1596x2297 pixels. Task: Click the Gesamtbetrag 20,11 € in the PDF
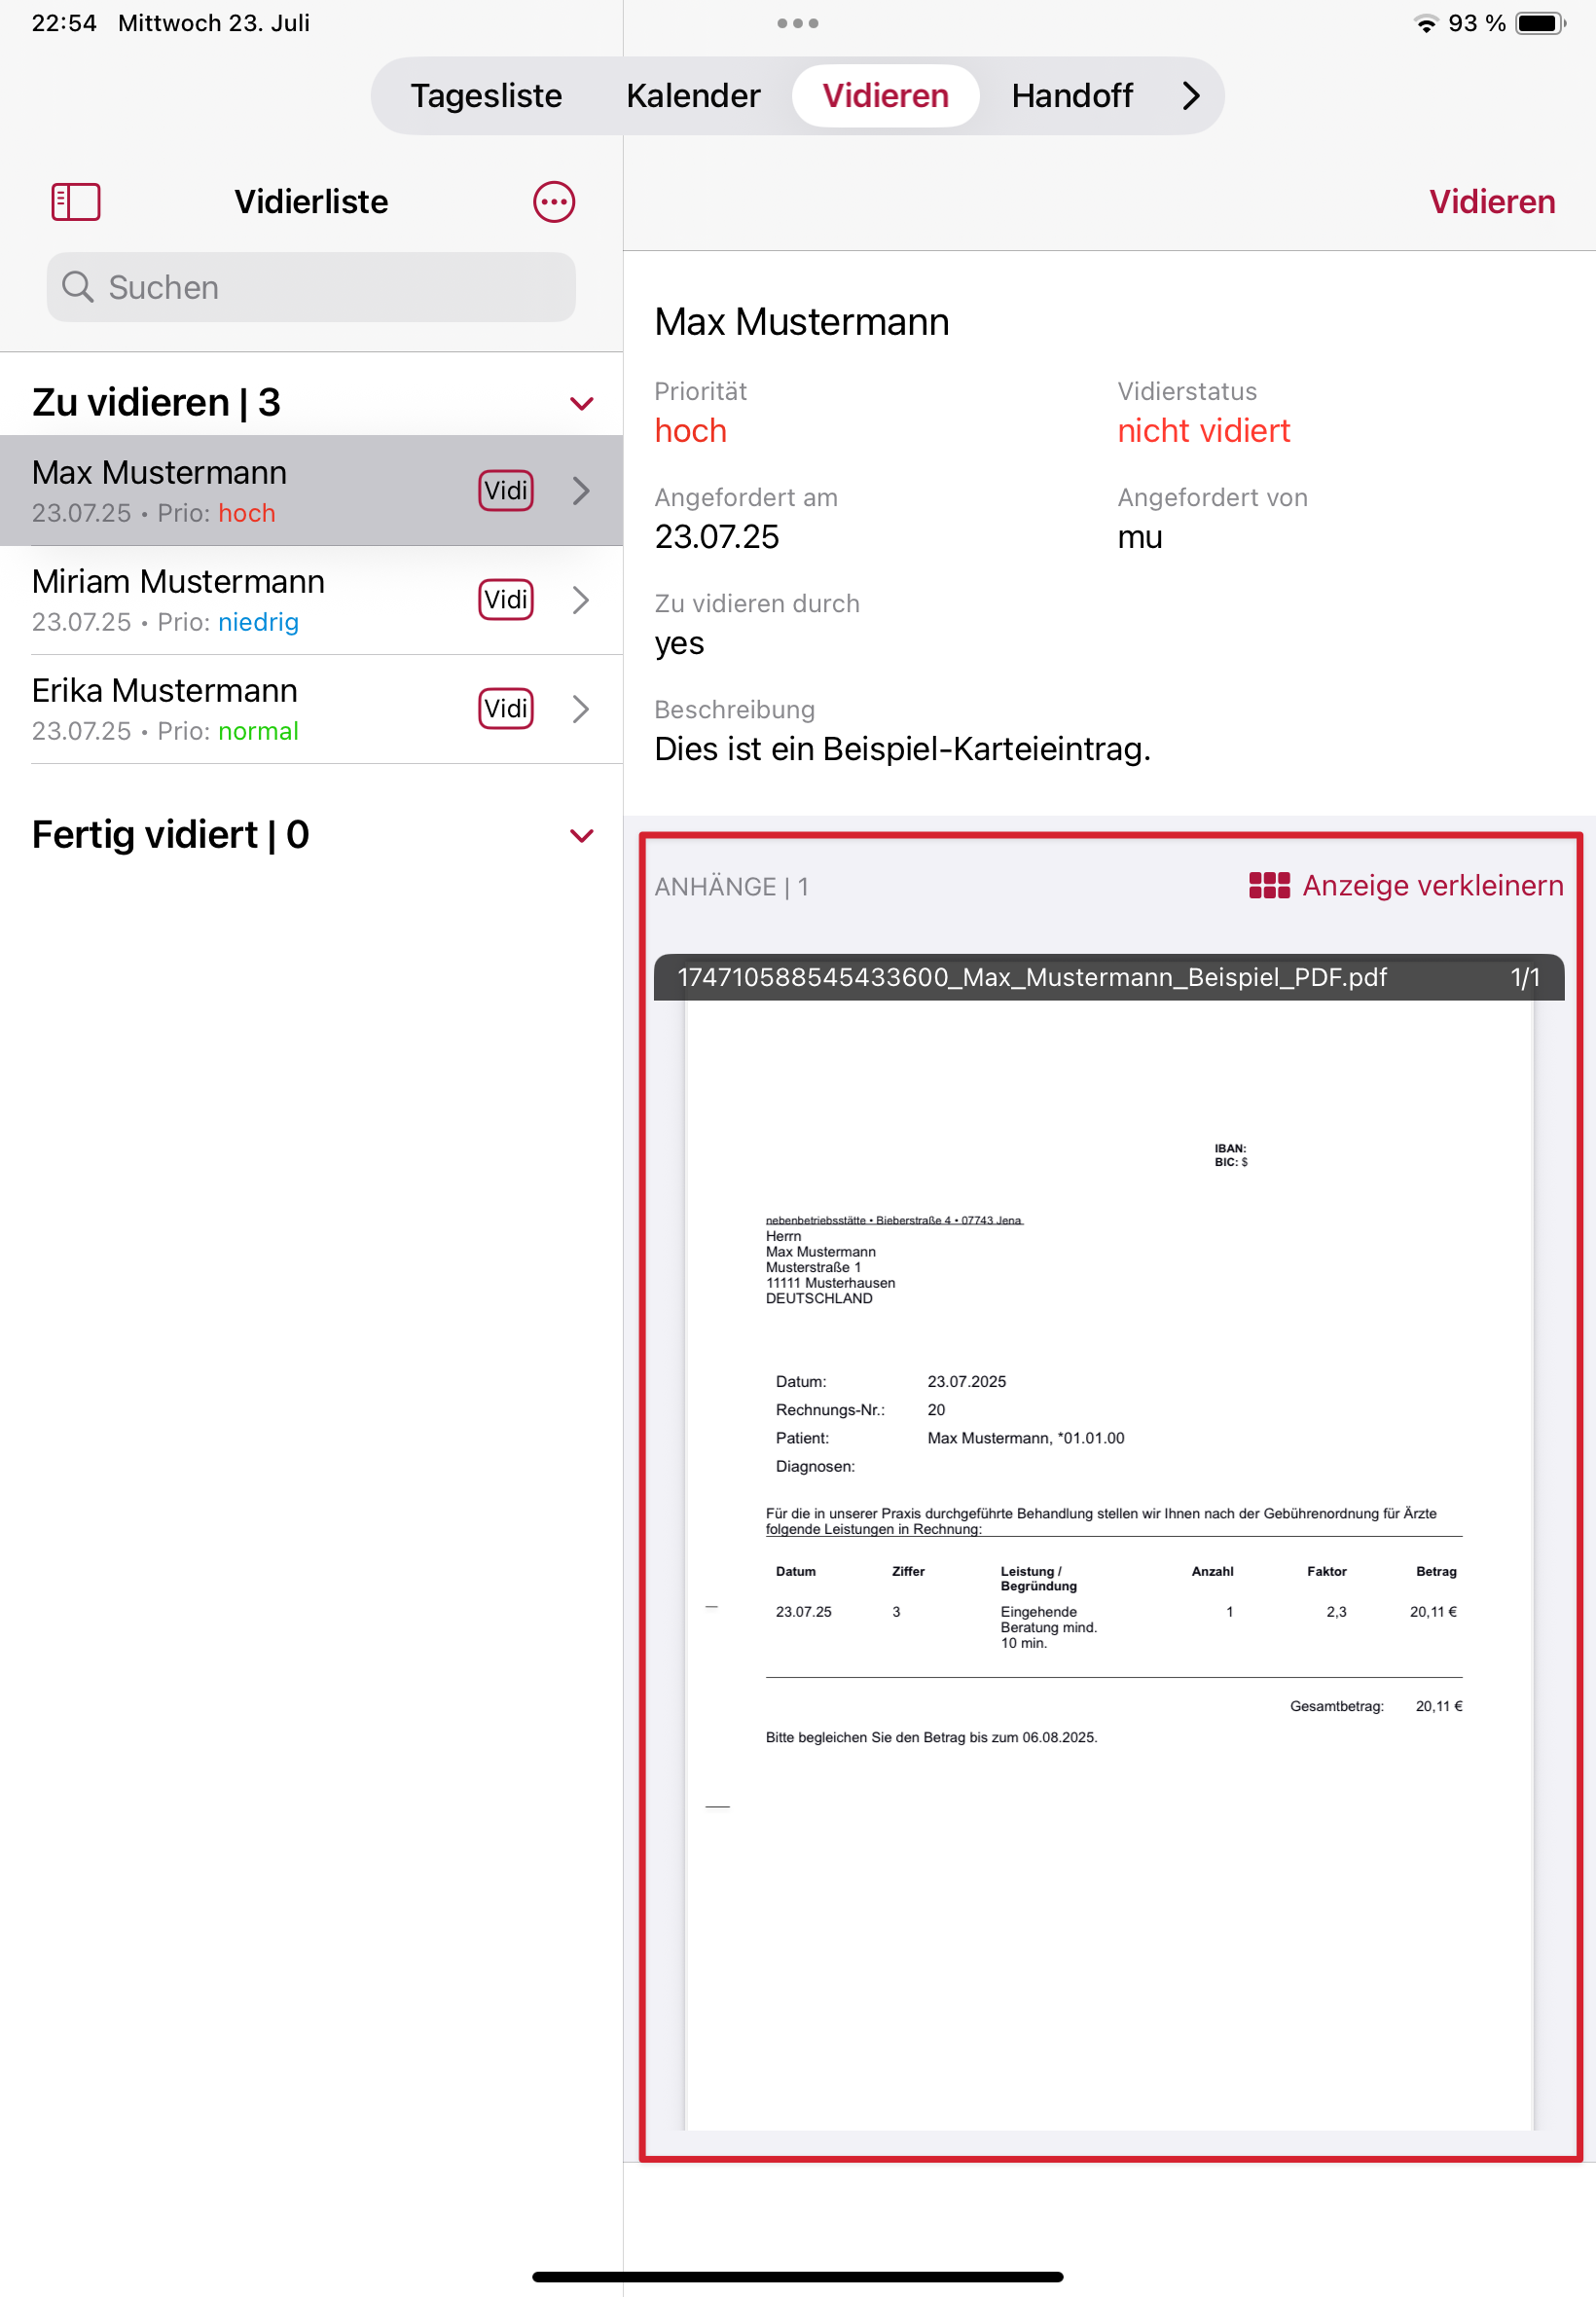tap(1439, 1706)
